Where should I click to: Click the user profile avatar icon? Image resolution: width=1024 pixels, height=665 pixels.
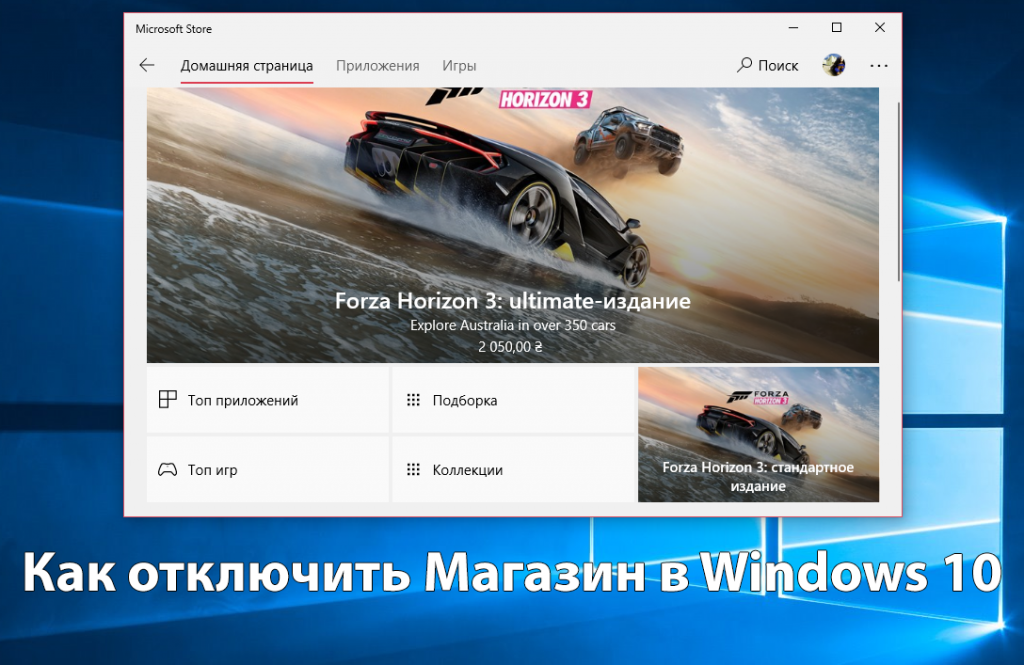coord(834,64)
